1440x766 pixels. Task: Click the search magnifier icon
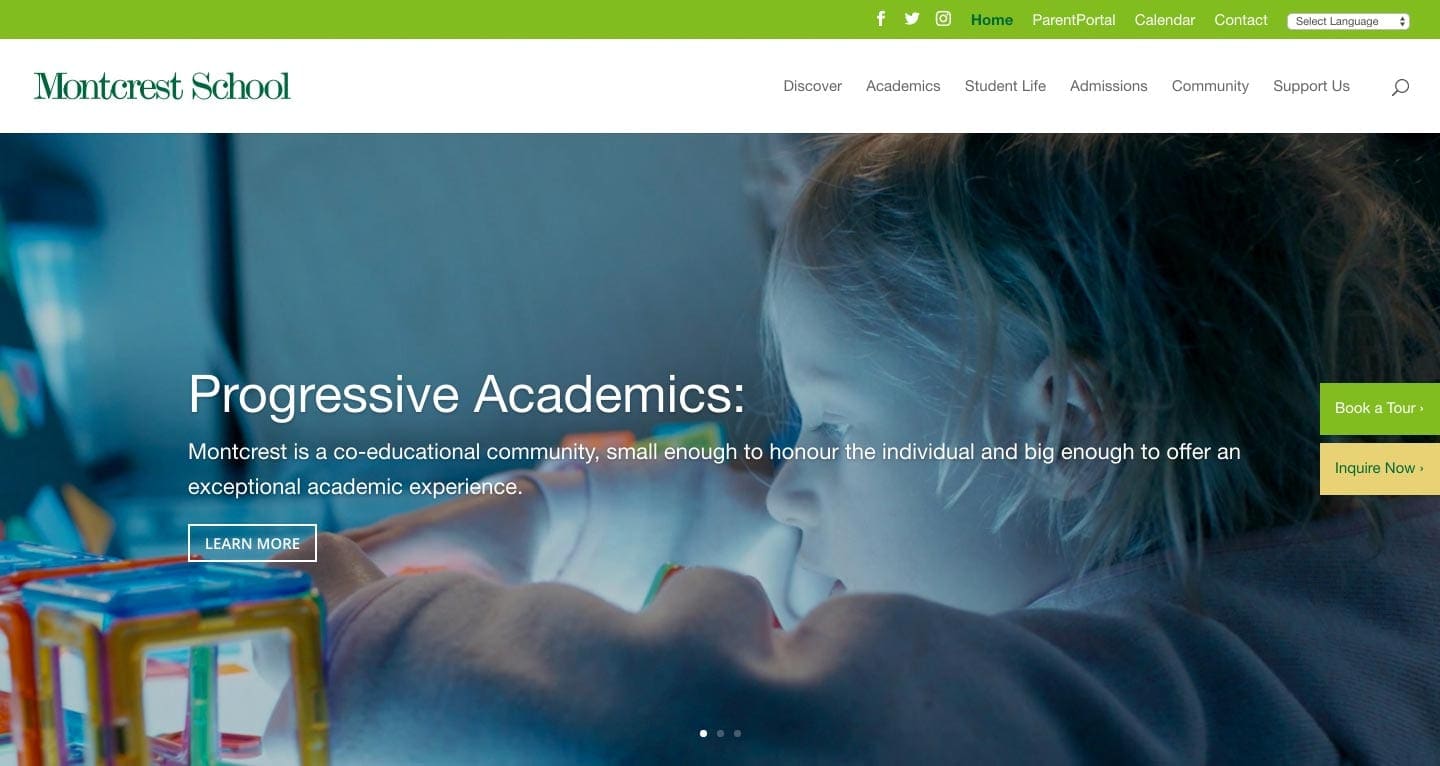[1400, 87]
